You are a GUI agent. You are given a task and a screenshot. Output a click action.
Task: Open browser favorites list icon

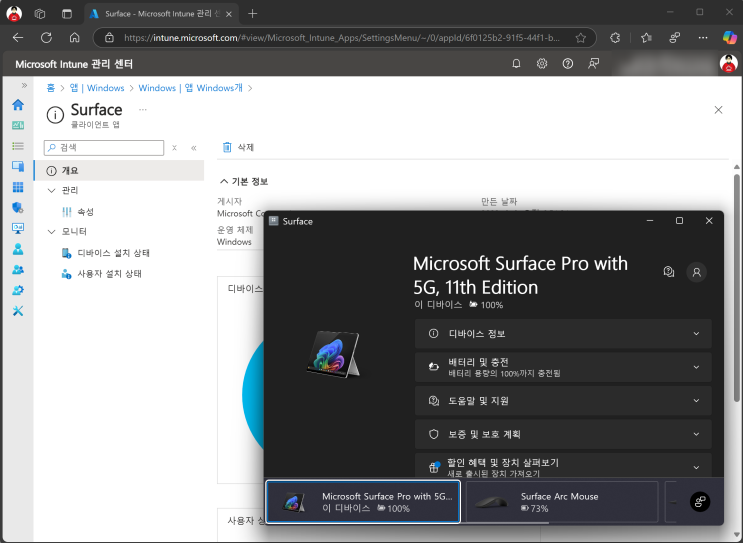(646, 37)
